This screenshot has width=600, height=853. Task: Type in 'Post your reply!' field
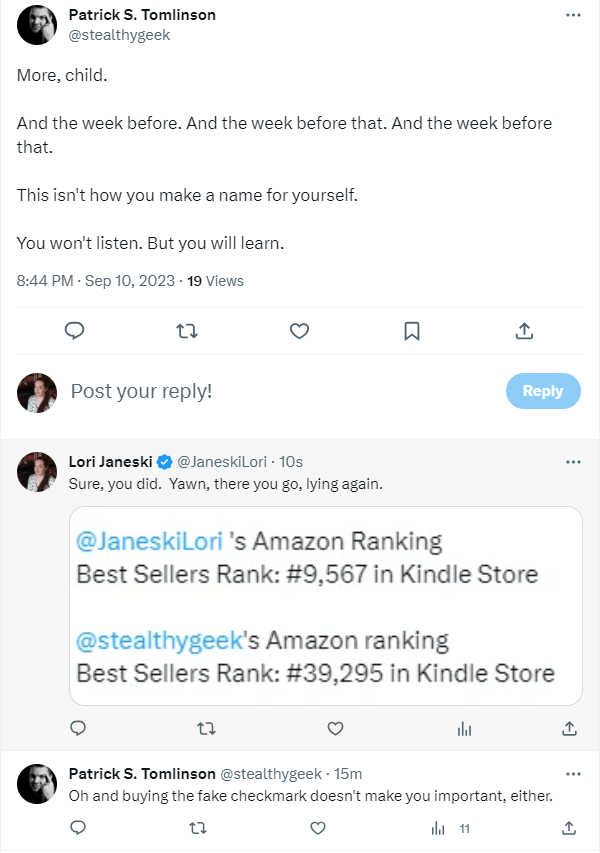click(280, 391)
